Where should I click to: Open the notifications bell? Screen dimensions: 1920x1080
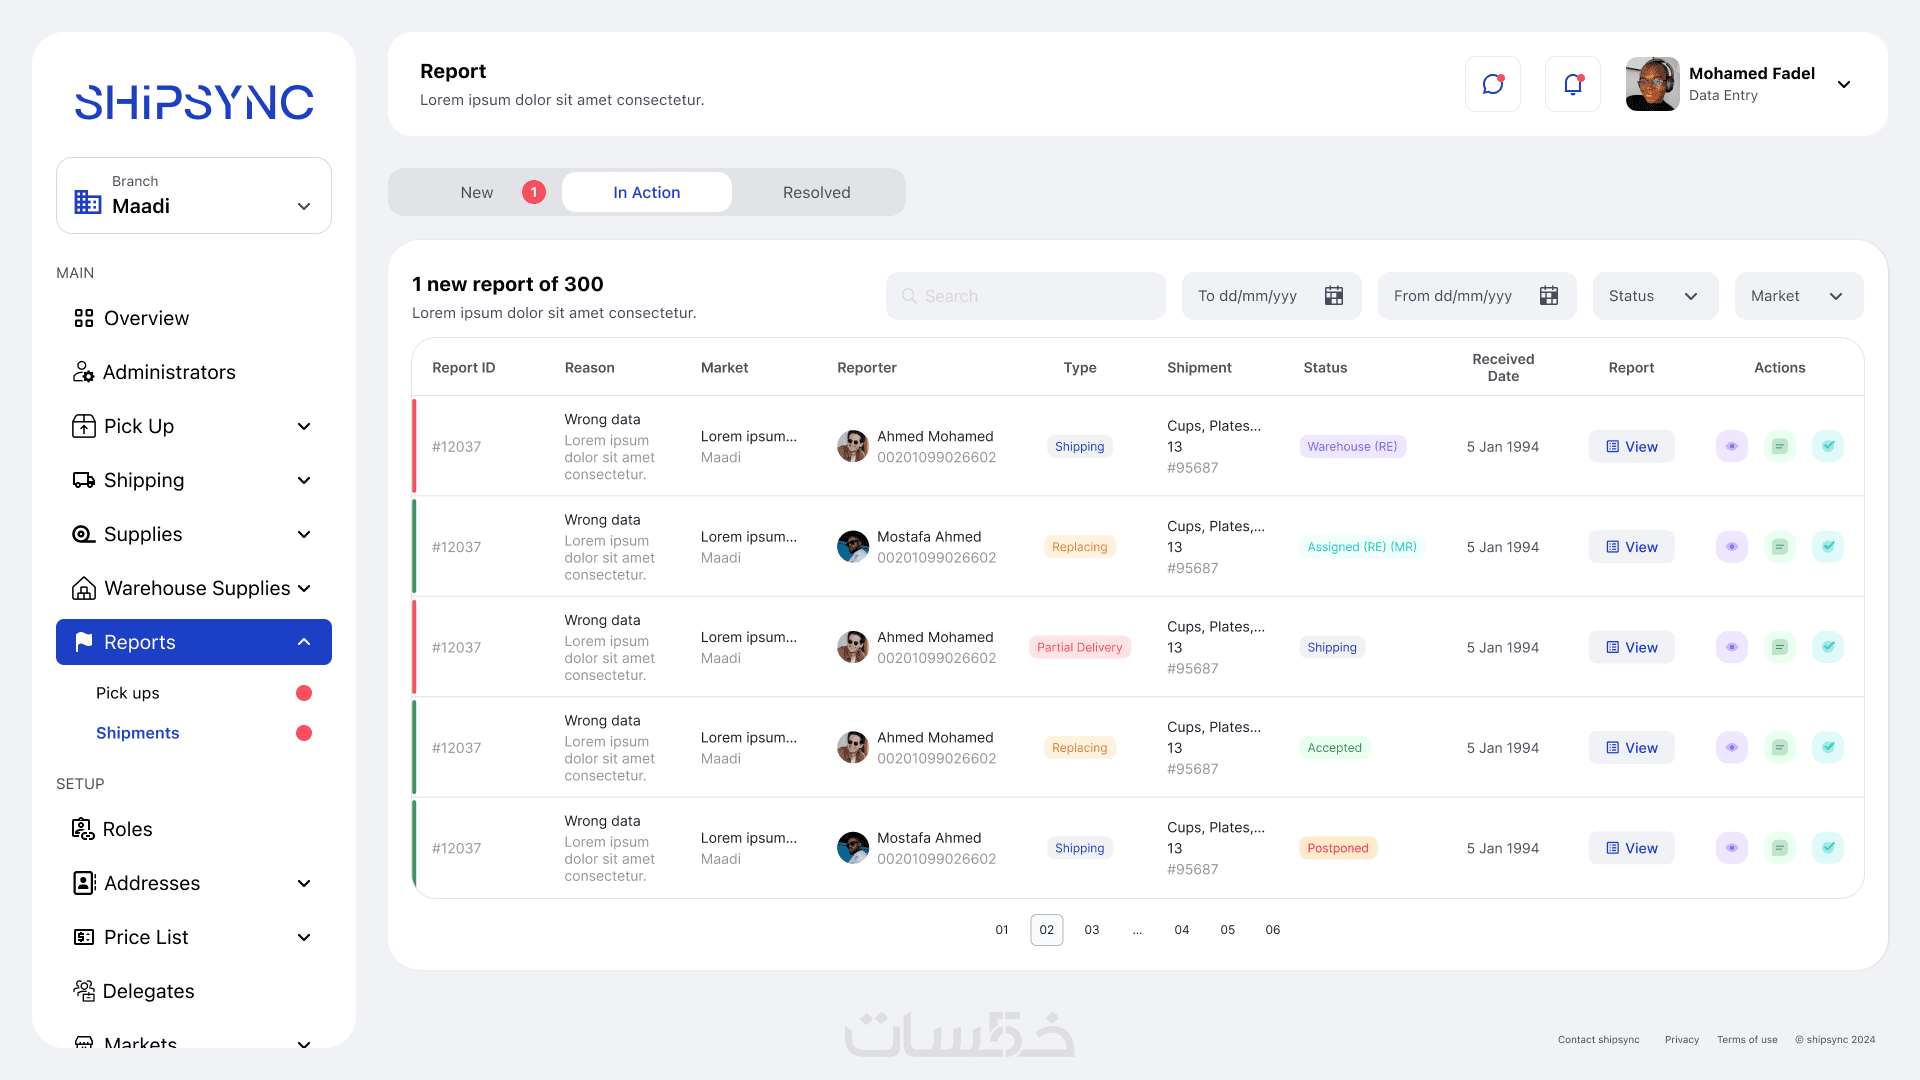[1572, 84]
